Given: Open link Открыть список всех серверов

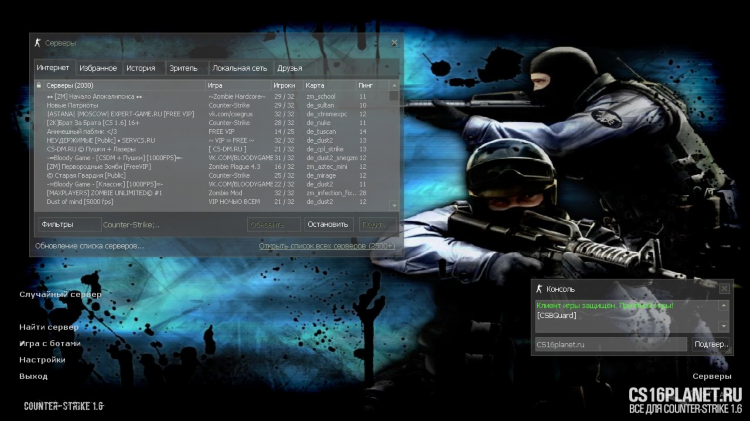Looking at the screenshot, I should [x=327, y=245].
